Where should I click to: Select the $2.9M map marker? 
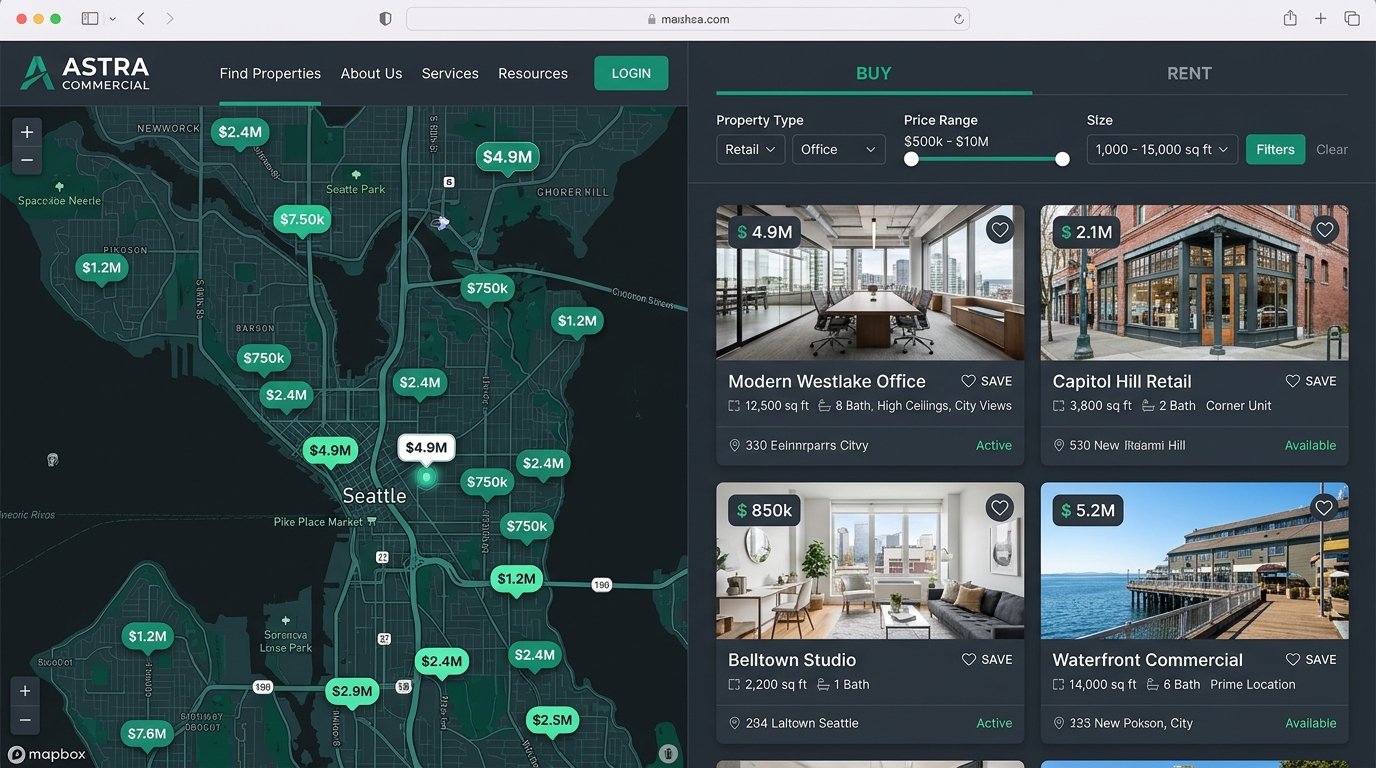(x=352, y=692)
